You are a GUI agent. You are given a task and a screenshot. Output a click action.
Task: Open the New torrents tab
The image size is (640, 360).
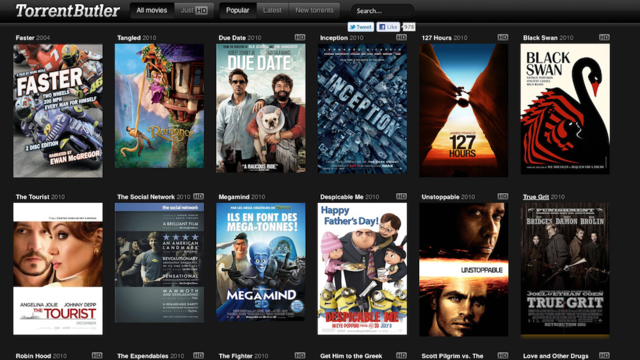click(x=314, y=11)
